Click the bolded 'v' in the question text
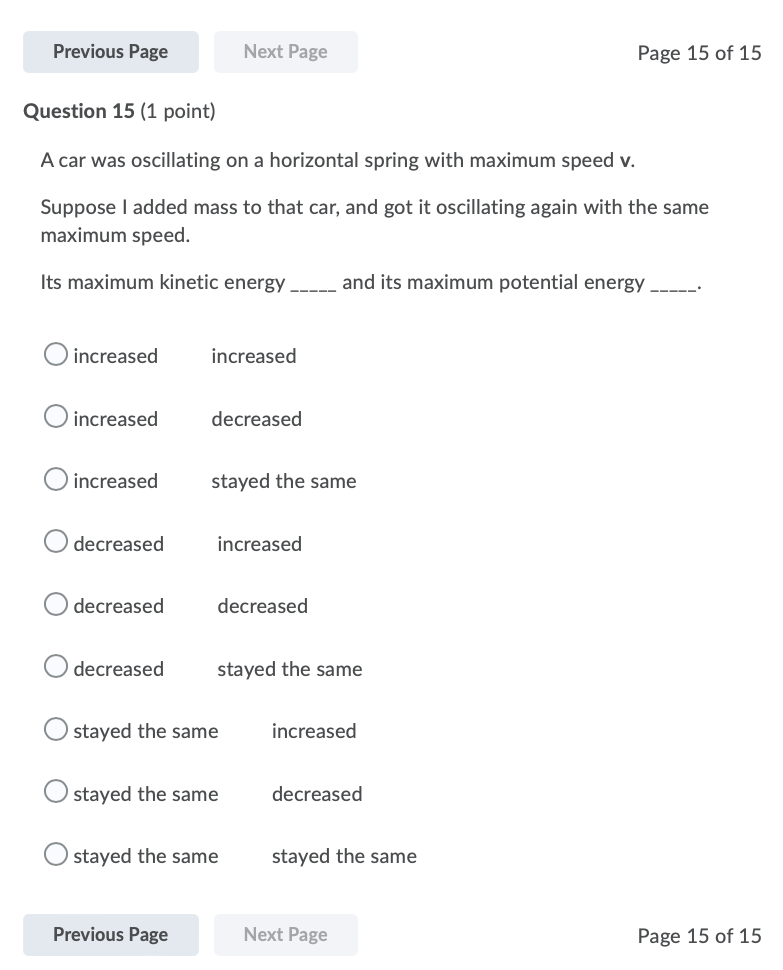Screen dimensions: 783x970 pyautogui.click(x=625, y=160)
